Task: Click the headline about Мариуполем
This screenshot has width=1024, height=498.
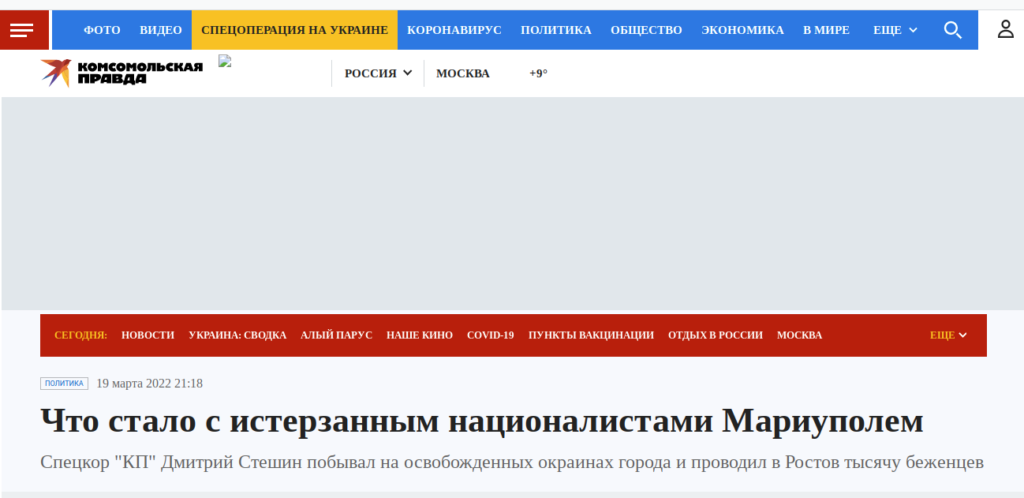Action: [482, 422]
